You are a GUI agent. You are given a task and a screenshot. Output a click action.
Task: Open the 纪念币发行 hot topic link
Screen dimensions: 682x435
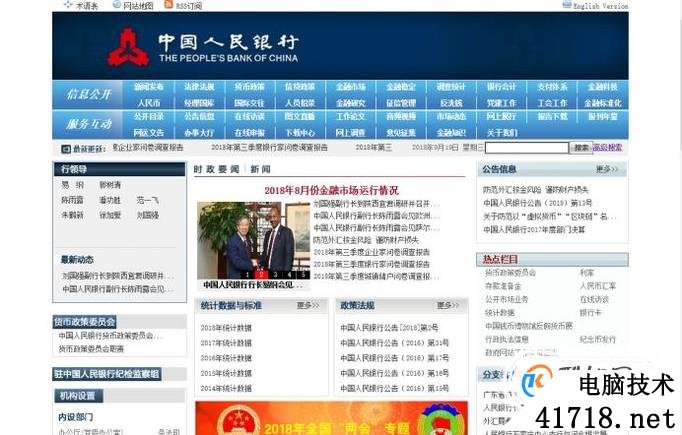pos(598,339)
